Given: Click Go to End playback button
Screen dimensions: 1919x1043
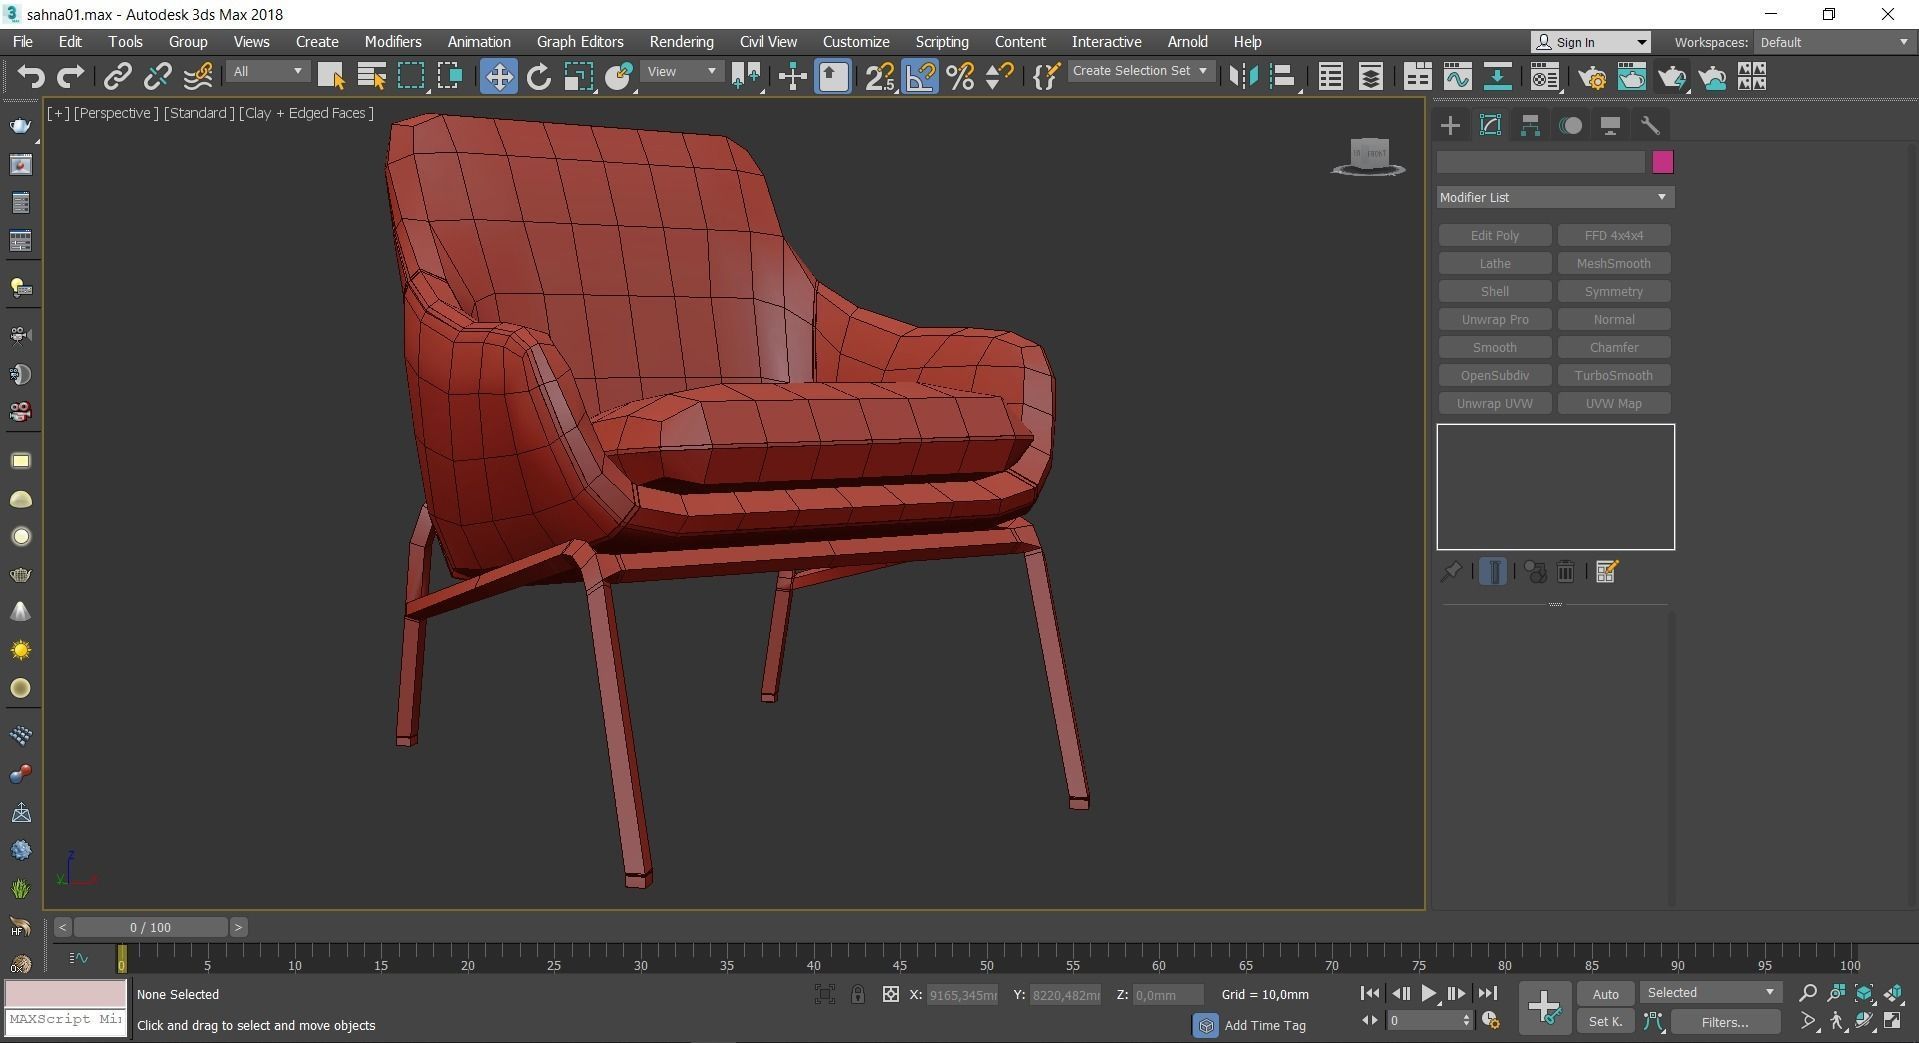Looking at the screenshot, I should 1487,994.
